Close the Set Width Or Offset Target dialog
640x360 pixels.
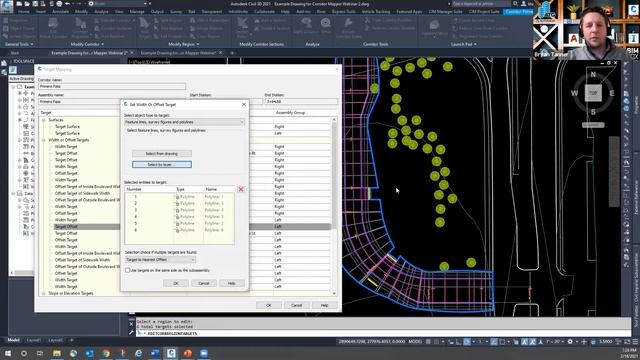(x=244, y=104)
